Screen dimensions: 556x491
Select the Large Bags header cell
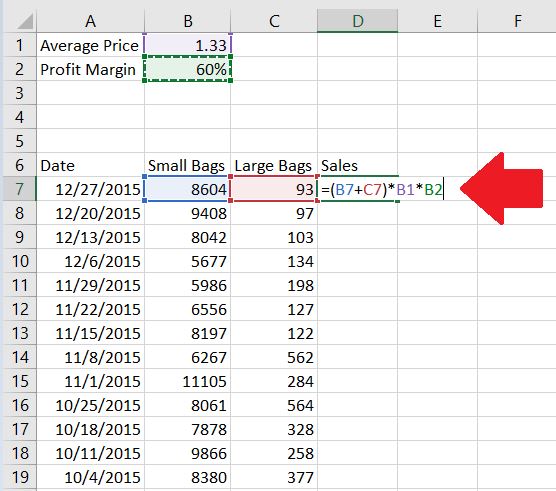coord(274,165)
